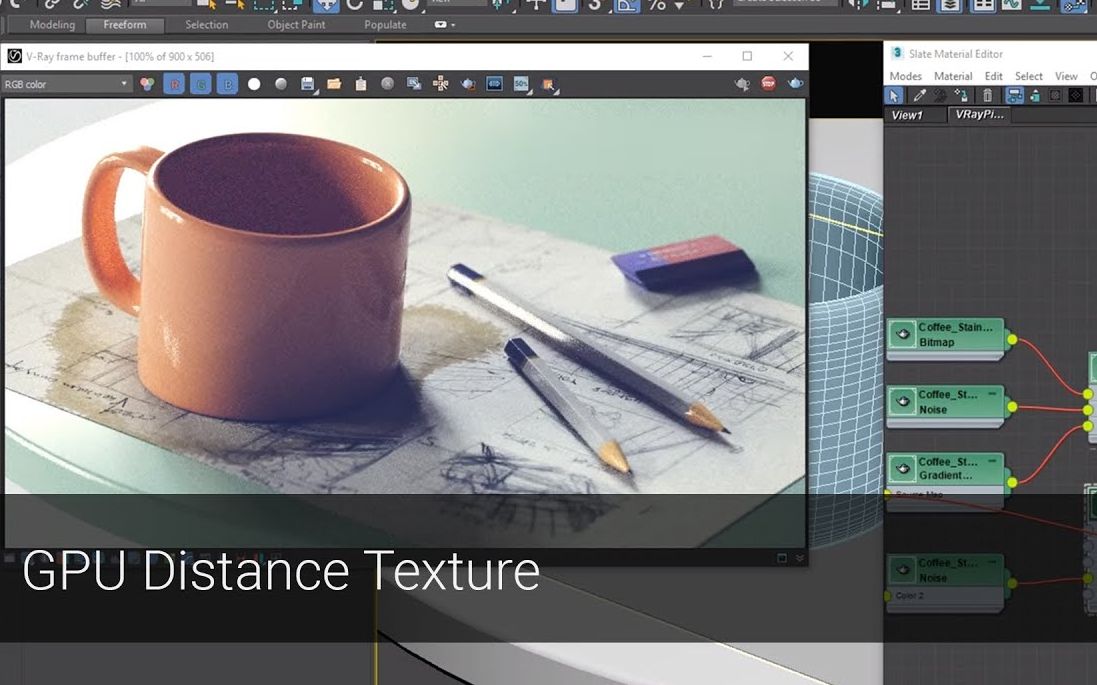Toggle the green channel button in frame buffer

202,84
